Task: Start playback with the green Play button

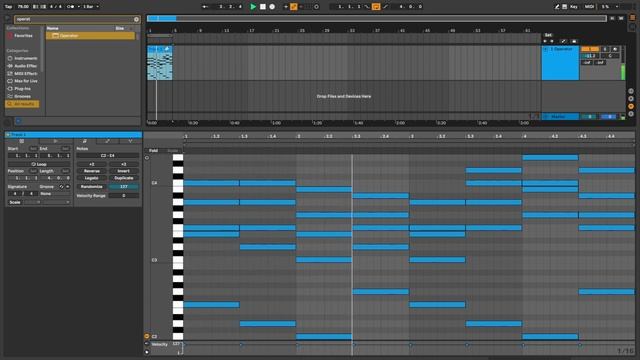Action: [253, 7]
